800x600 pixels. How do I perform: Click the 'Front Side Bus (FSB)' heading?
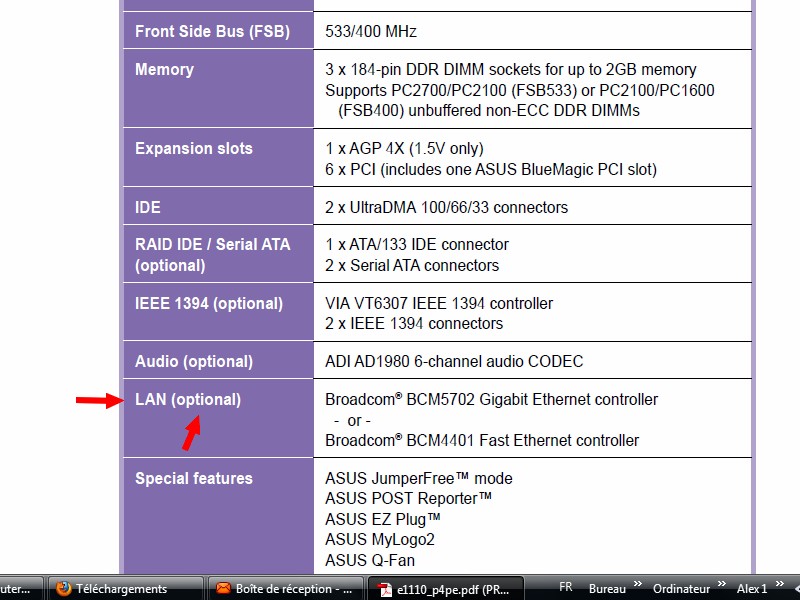pos(212,32)
